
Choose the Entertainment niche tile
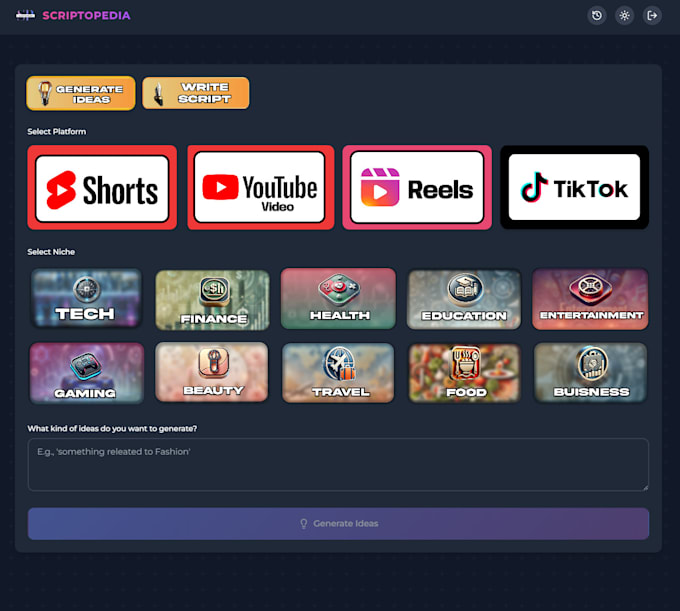590,299
